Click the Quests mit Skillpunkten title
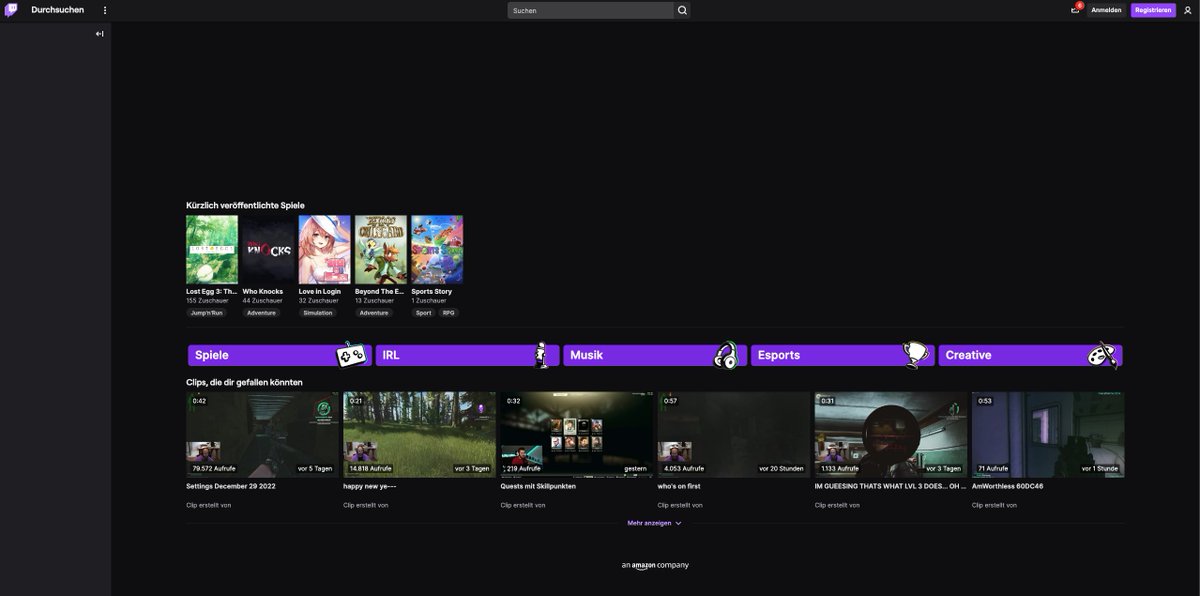This screenshot has height=596, width=1200. point(538,486)
